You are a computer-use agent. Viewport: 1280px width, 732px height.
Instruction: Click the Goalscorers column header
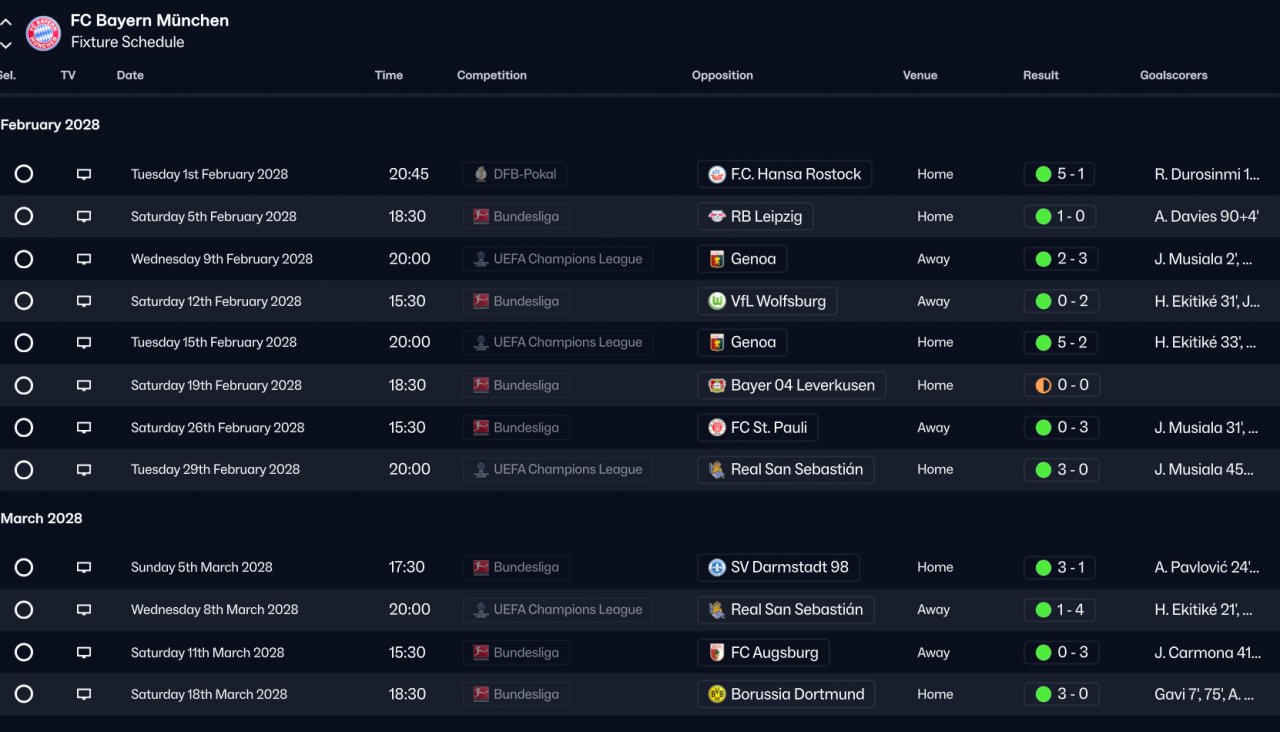(1174, 75)
